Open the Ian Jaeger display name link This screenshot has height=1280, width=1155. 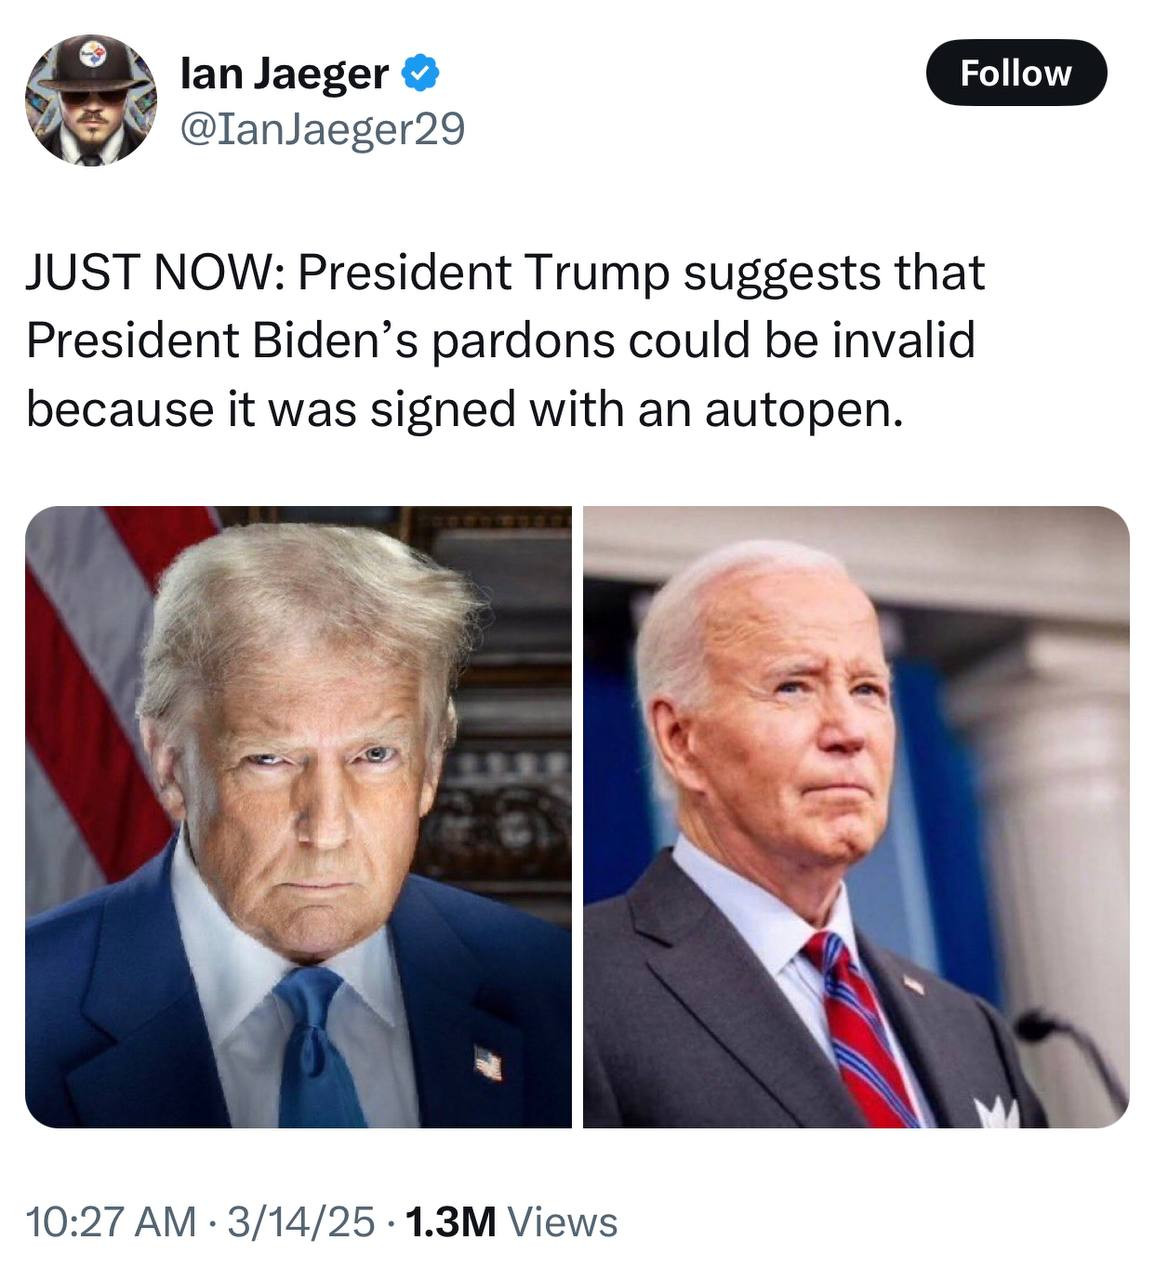coord(285,74)
